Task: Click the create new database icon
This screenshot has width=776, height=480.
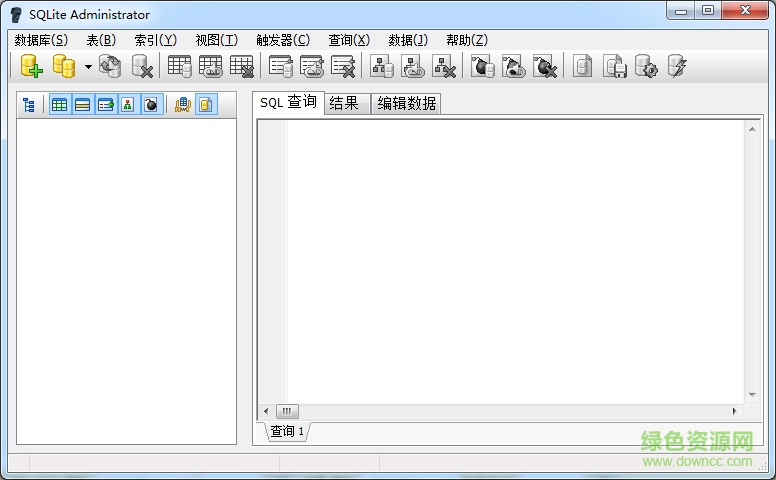Action: [x=31, y=66]
